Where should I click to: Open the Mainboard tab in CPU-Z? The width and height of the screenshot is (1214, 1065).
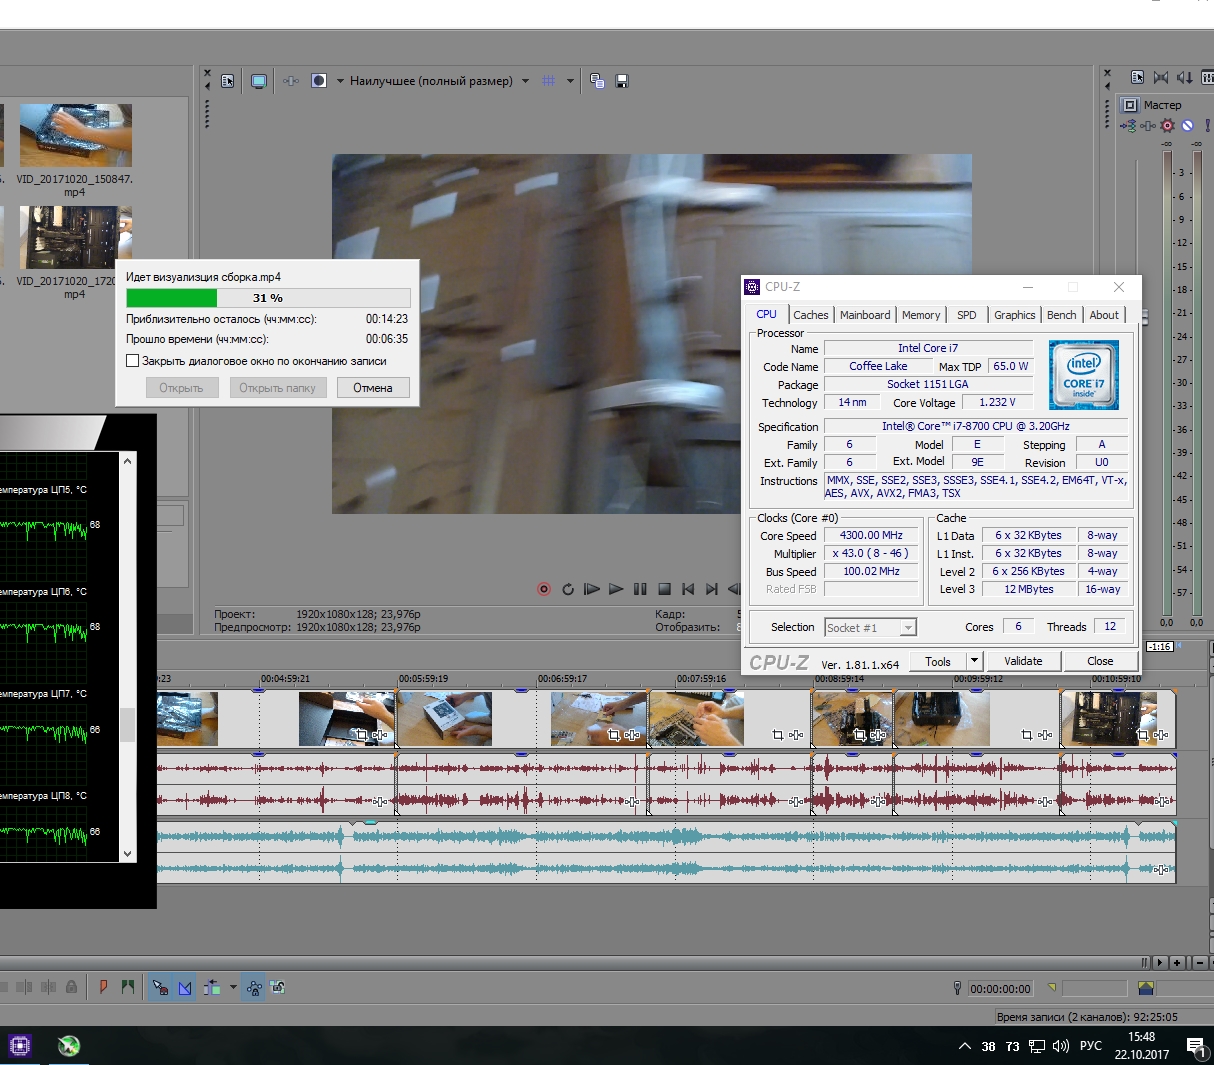[864, 315]
